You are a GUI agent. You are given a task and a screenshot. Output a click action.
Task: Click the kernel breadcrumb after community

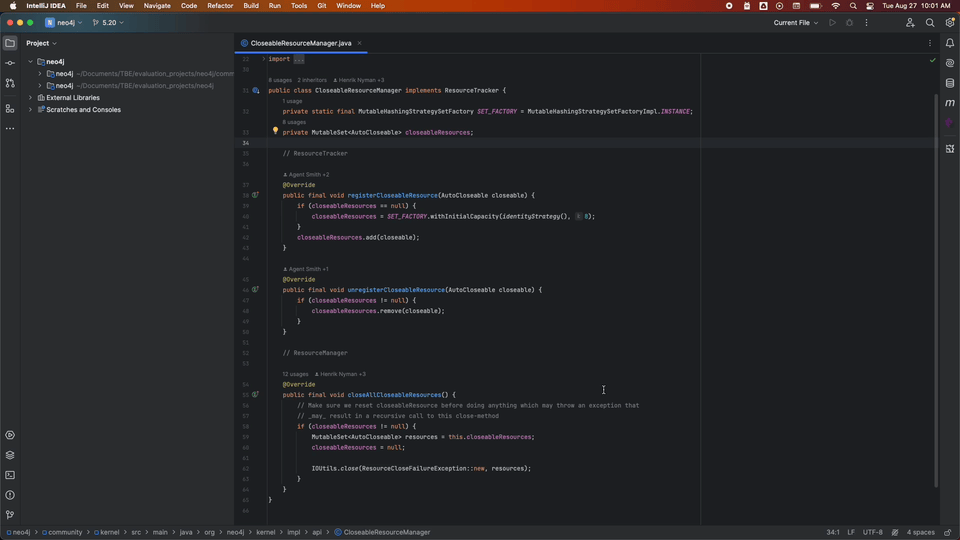(109, 532)
